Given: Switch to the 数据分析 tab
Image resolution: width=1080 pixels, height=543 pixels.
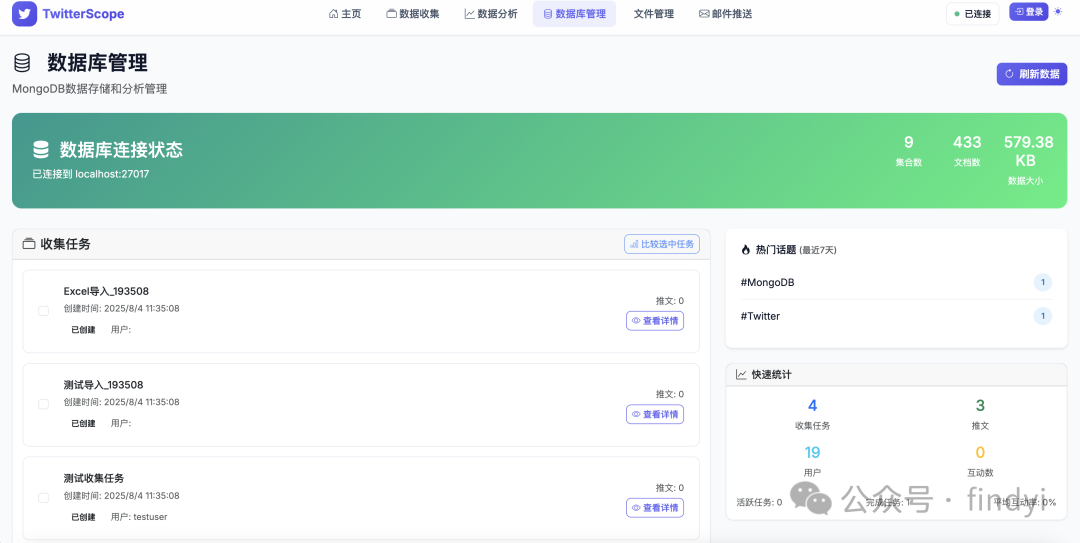Looking at the screenshot, I should tap(491, 14).
